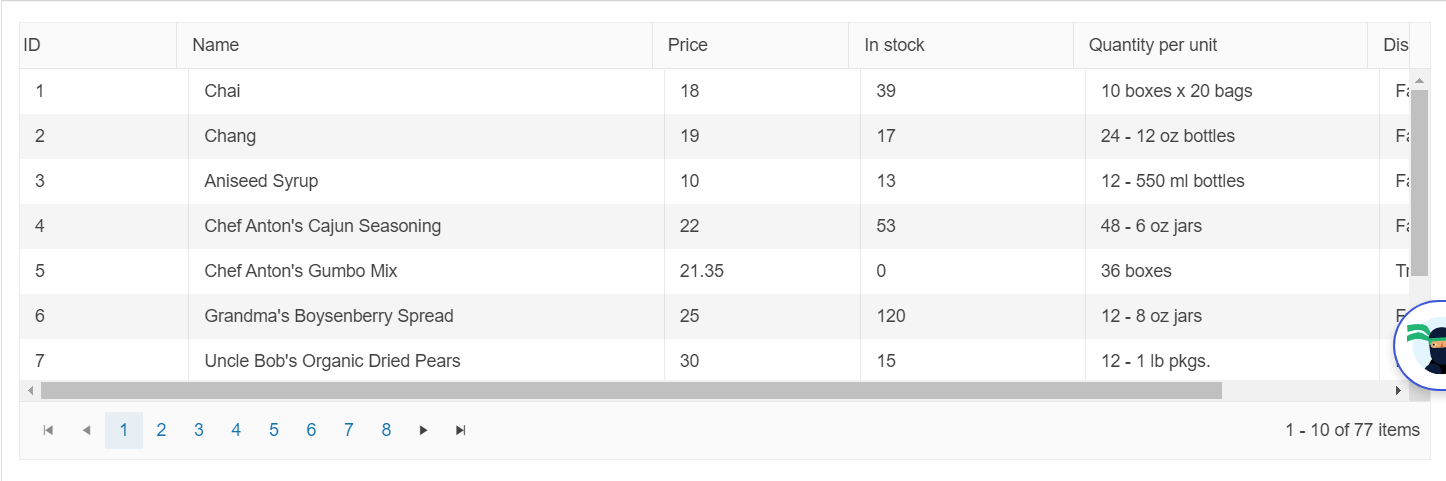Click the horizontal scrollbar left arrow
The height and width of the screenshot is (481, 1446).
click(30, 390)
